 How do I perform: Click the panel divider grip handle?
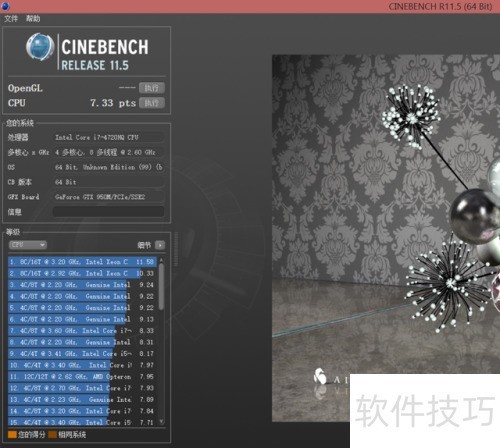176,249
